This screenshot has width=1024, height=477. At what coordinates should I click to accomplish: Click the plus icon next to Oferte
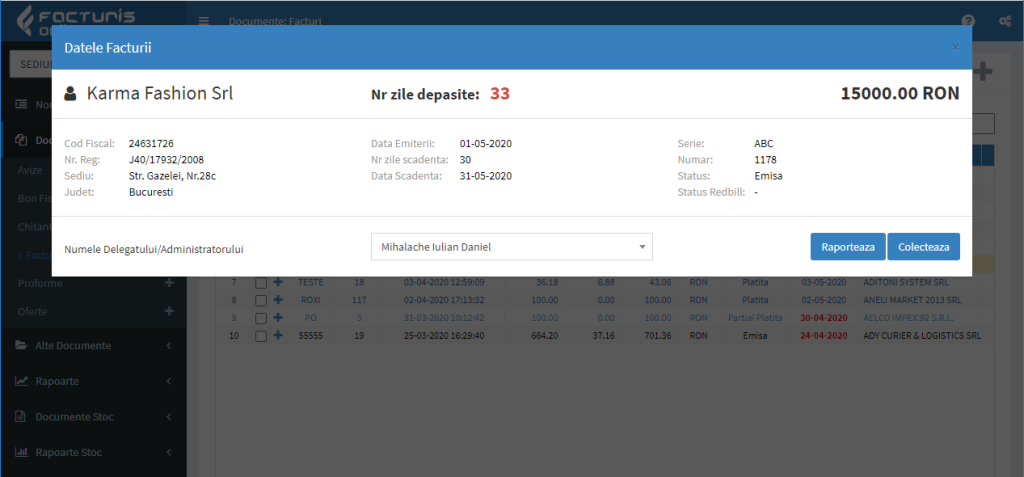pyautogui.click(x=169, y=311)
